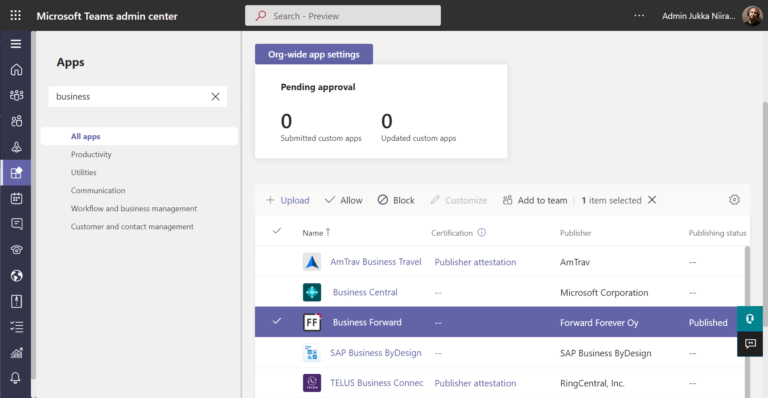The image size is (768, 398).
Task: Open Planning checklist icon in sidebar
Action: coord(16,327)
